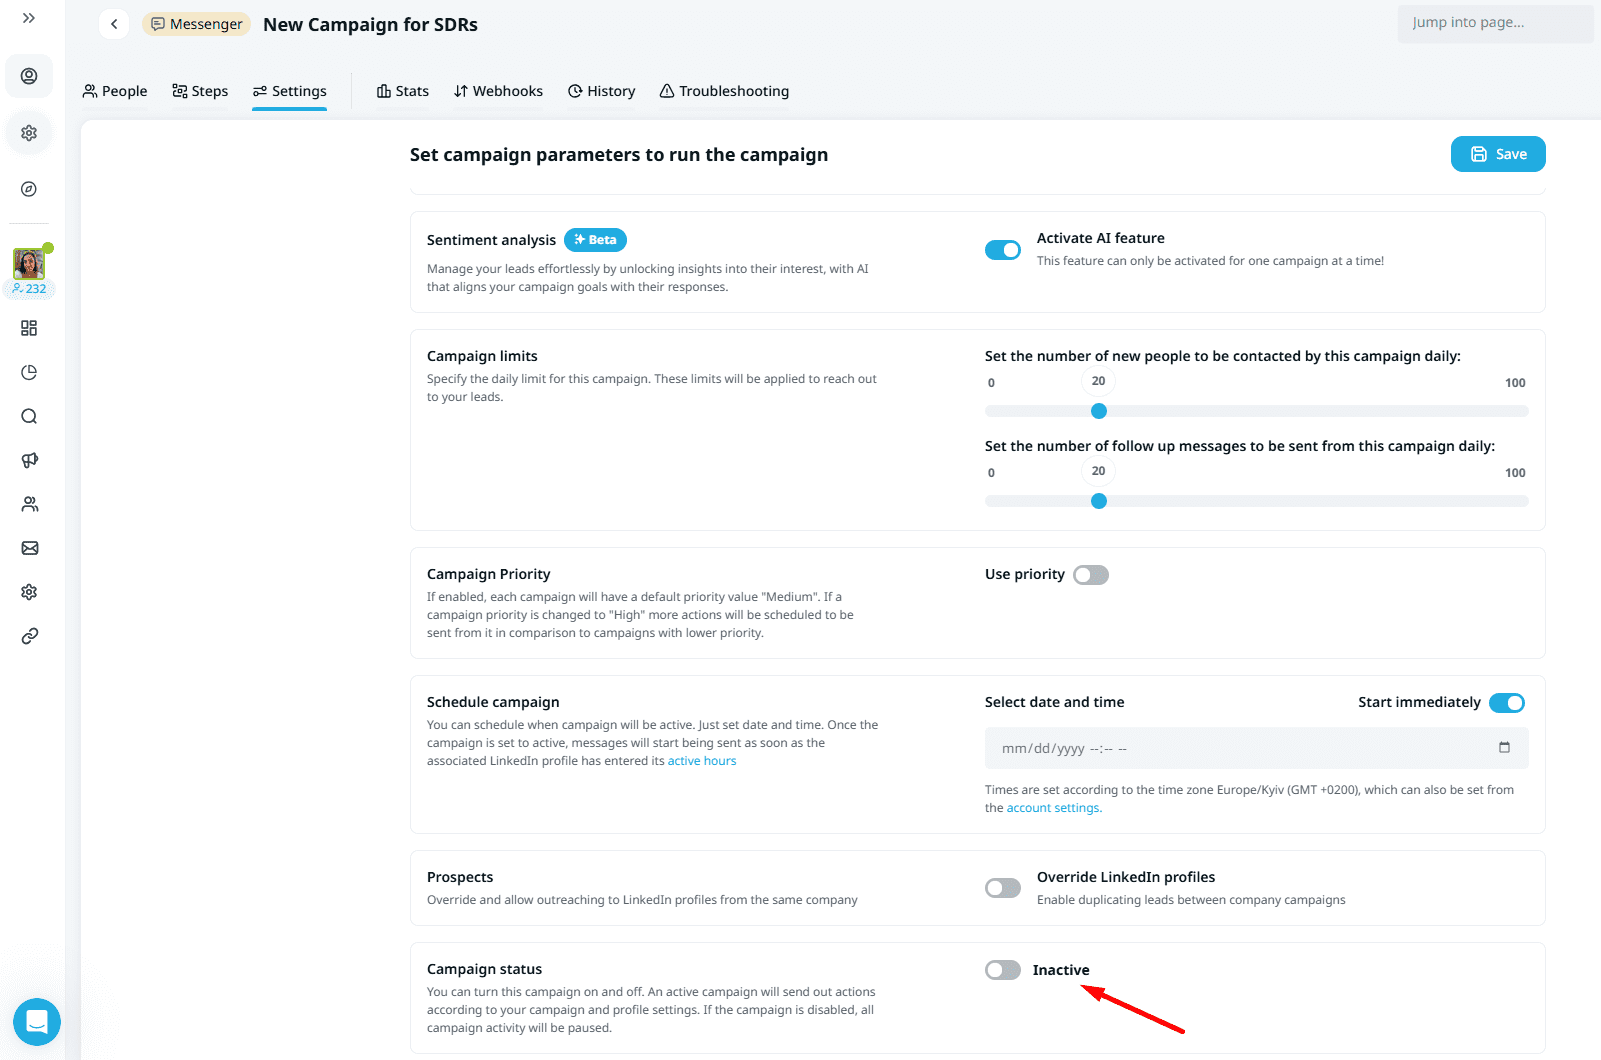Click the magnifier search icon in sidebar
This screenshot has height=1060, width=1601.
29,416
